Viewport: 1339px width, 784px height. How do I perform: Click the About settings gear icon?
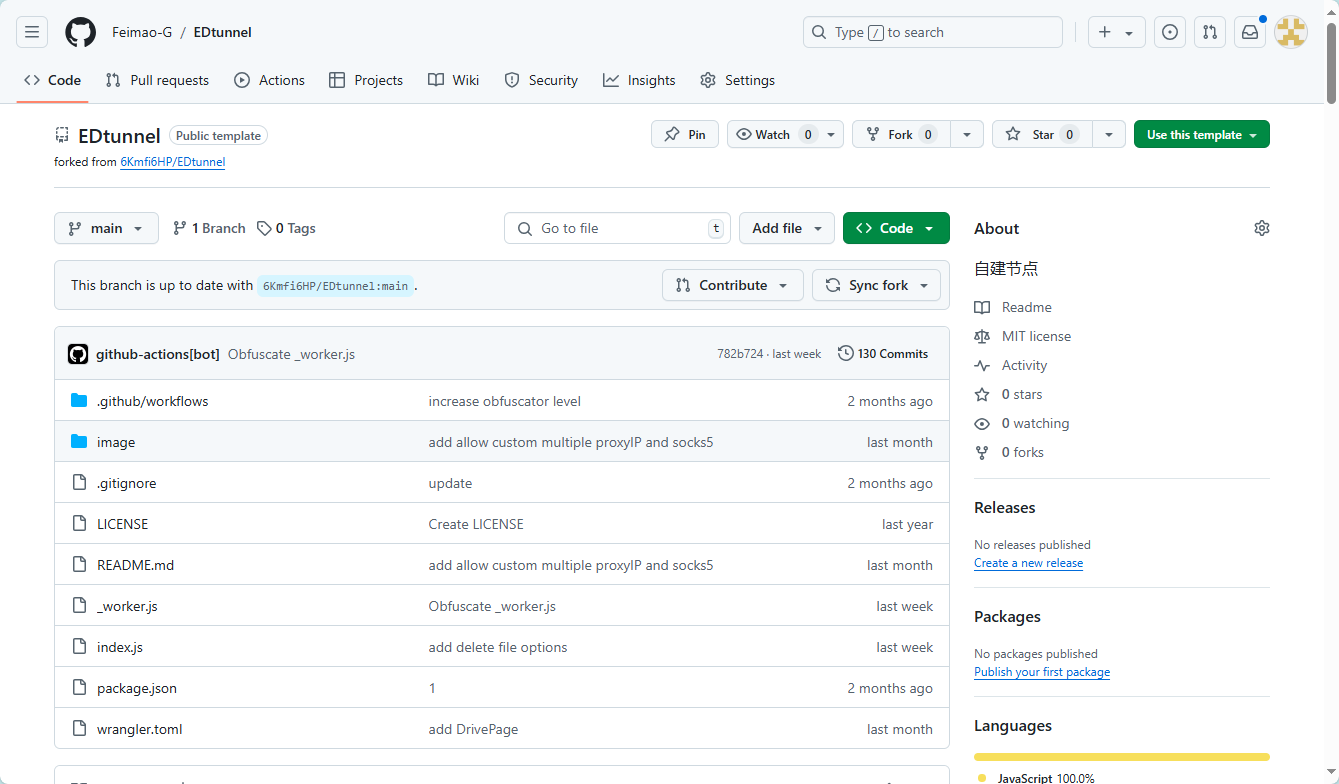coord(1262,228)
